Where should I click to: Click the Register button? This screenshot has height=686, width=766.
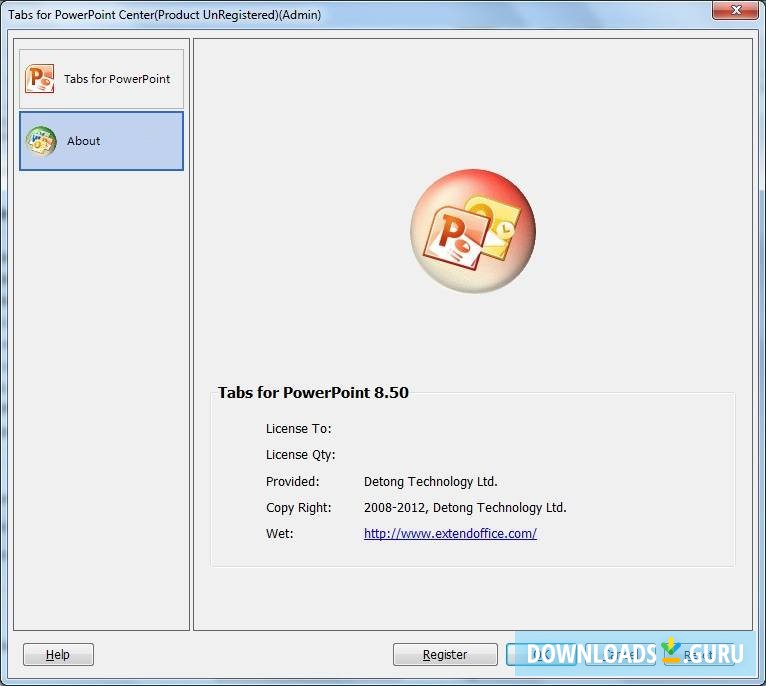tap(445, 654)
